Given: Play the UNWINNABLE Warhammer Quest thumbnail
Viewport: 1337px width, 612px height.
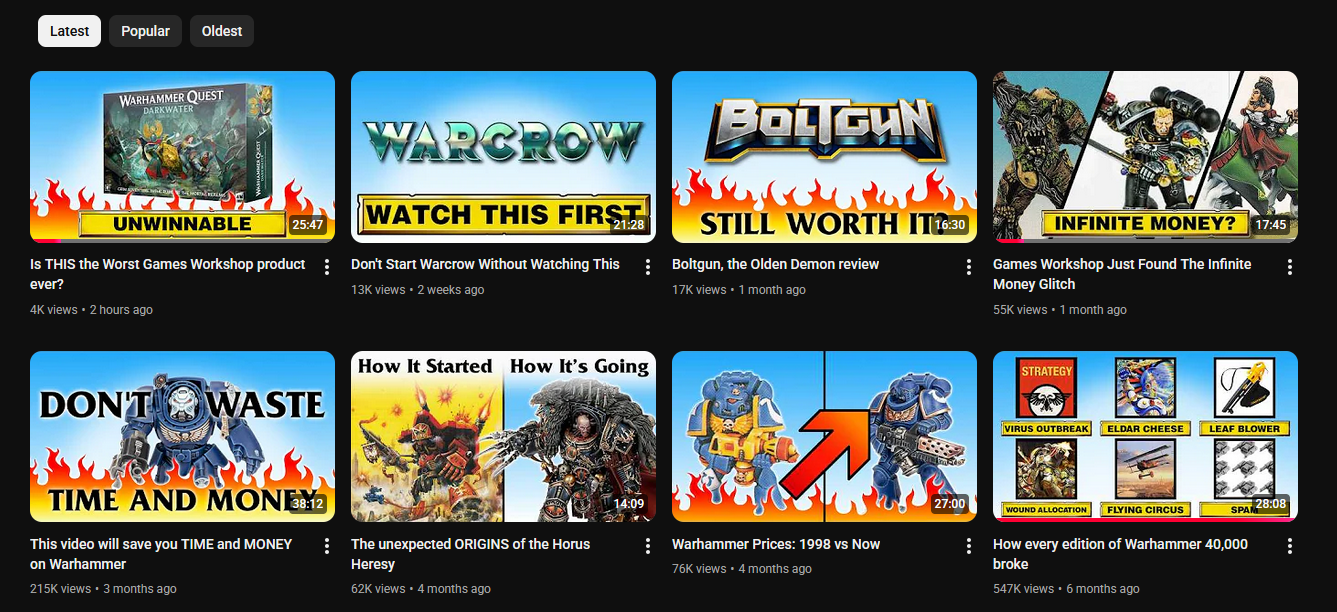Looking at the screenshot, I should point(182,157).
